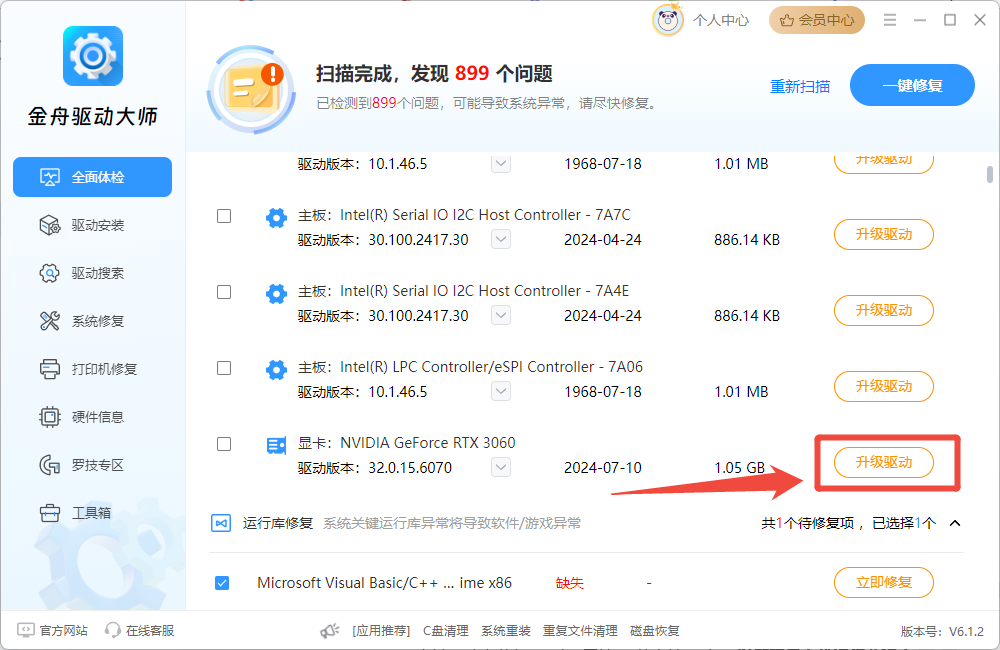Switch to the 全面体检 tab
This screenshot has height=650, width=1000.
92,177
